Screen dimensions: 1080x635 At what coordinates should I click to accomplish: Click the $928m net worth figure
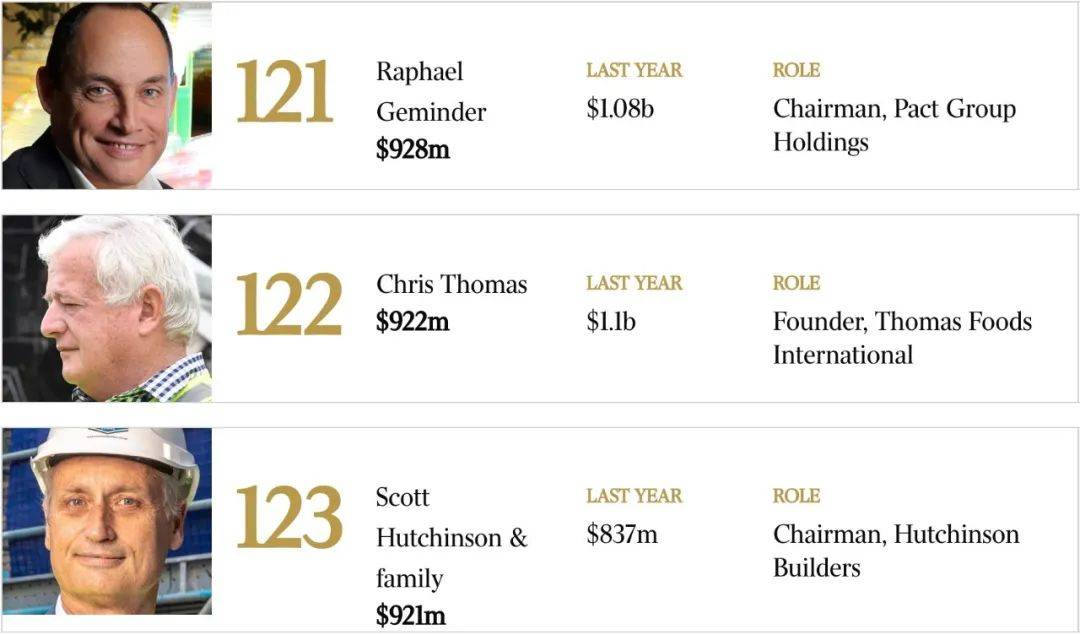413,149
